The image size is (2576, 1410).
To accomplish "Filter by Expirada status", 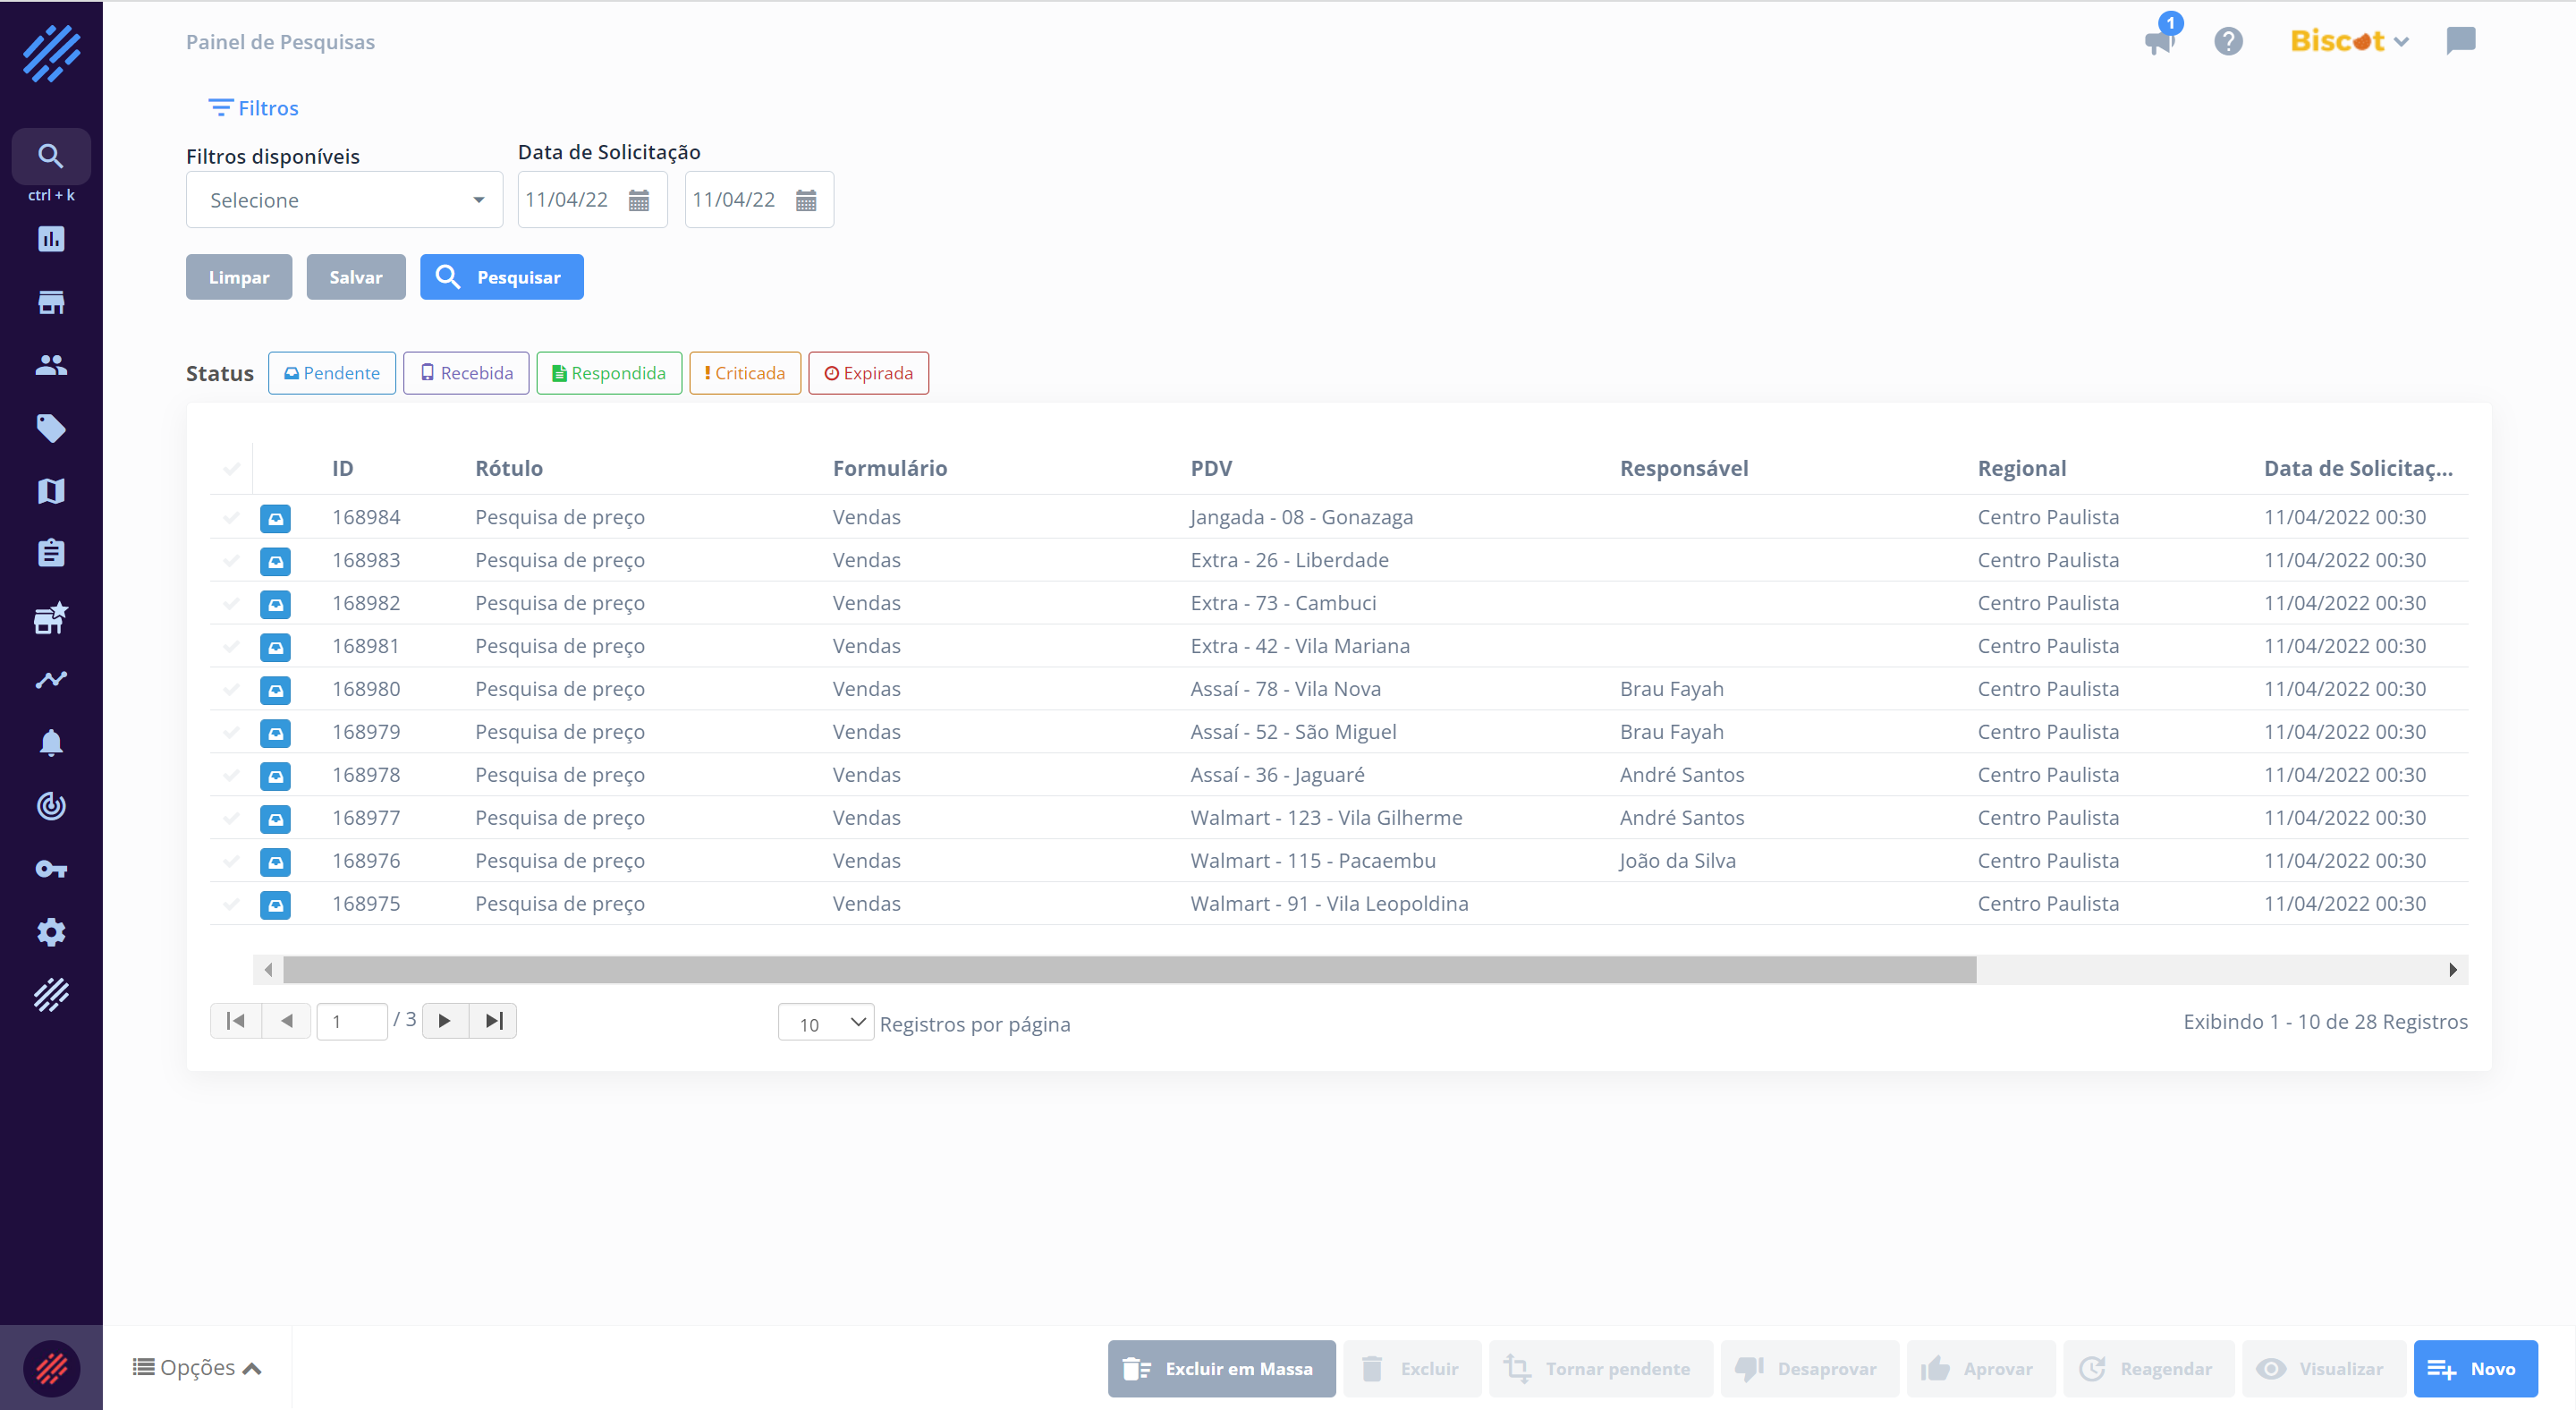I will pyautogui.click(x=868, y=373).
